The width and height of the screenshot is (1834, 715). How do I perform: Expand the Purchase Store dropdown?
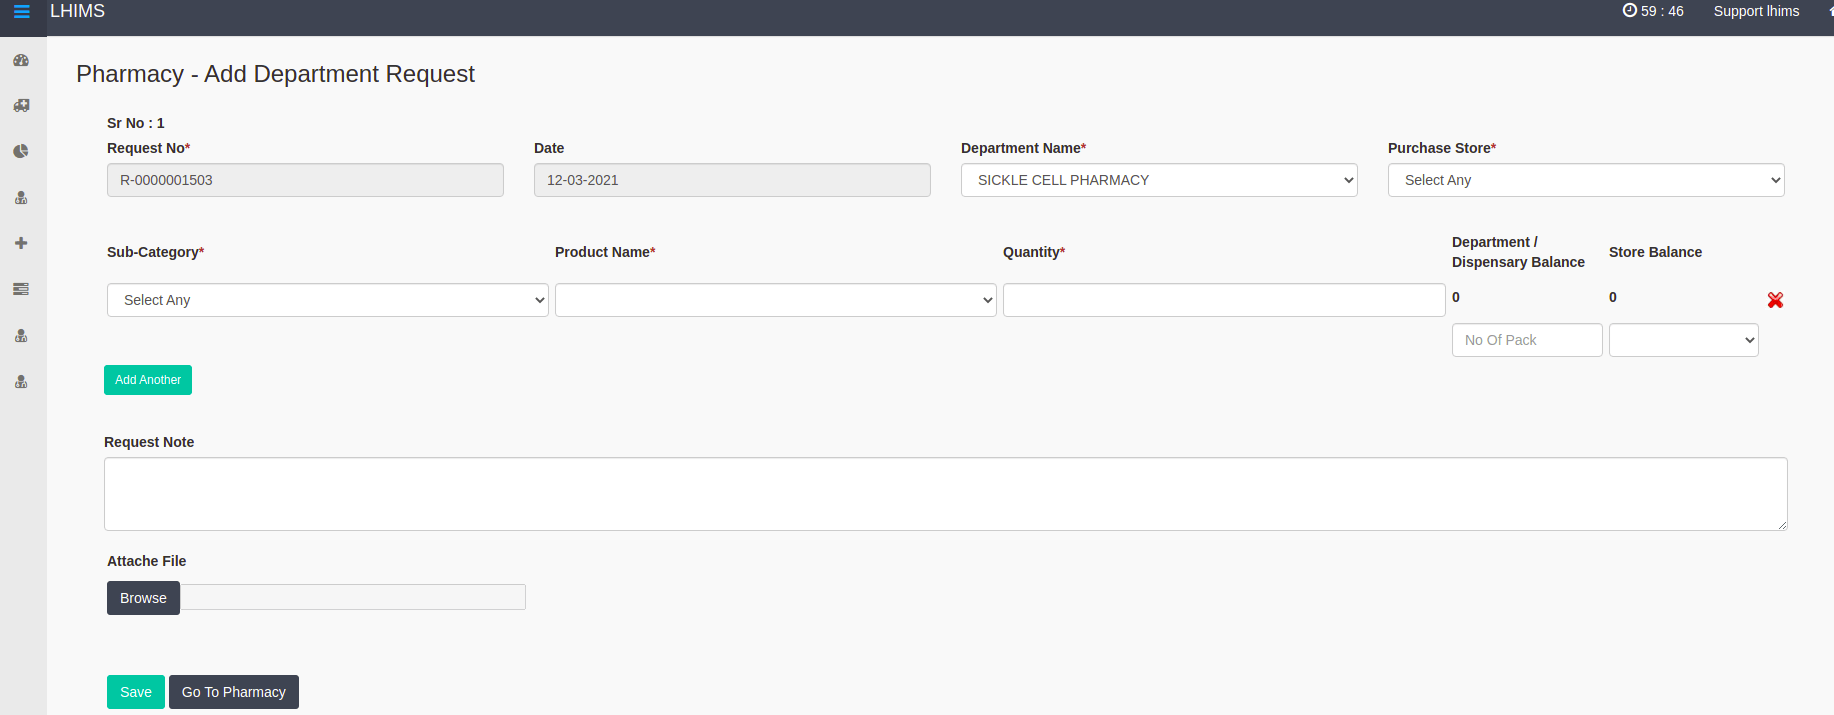[x=1585, y=180]
